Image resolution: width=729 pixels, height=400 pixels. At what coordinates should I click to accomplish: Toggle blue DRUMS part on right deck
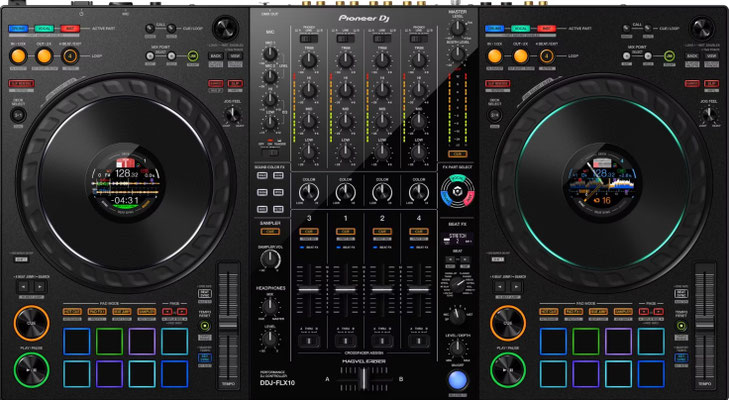(x=495, y=29)
